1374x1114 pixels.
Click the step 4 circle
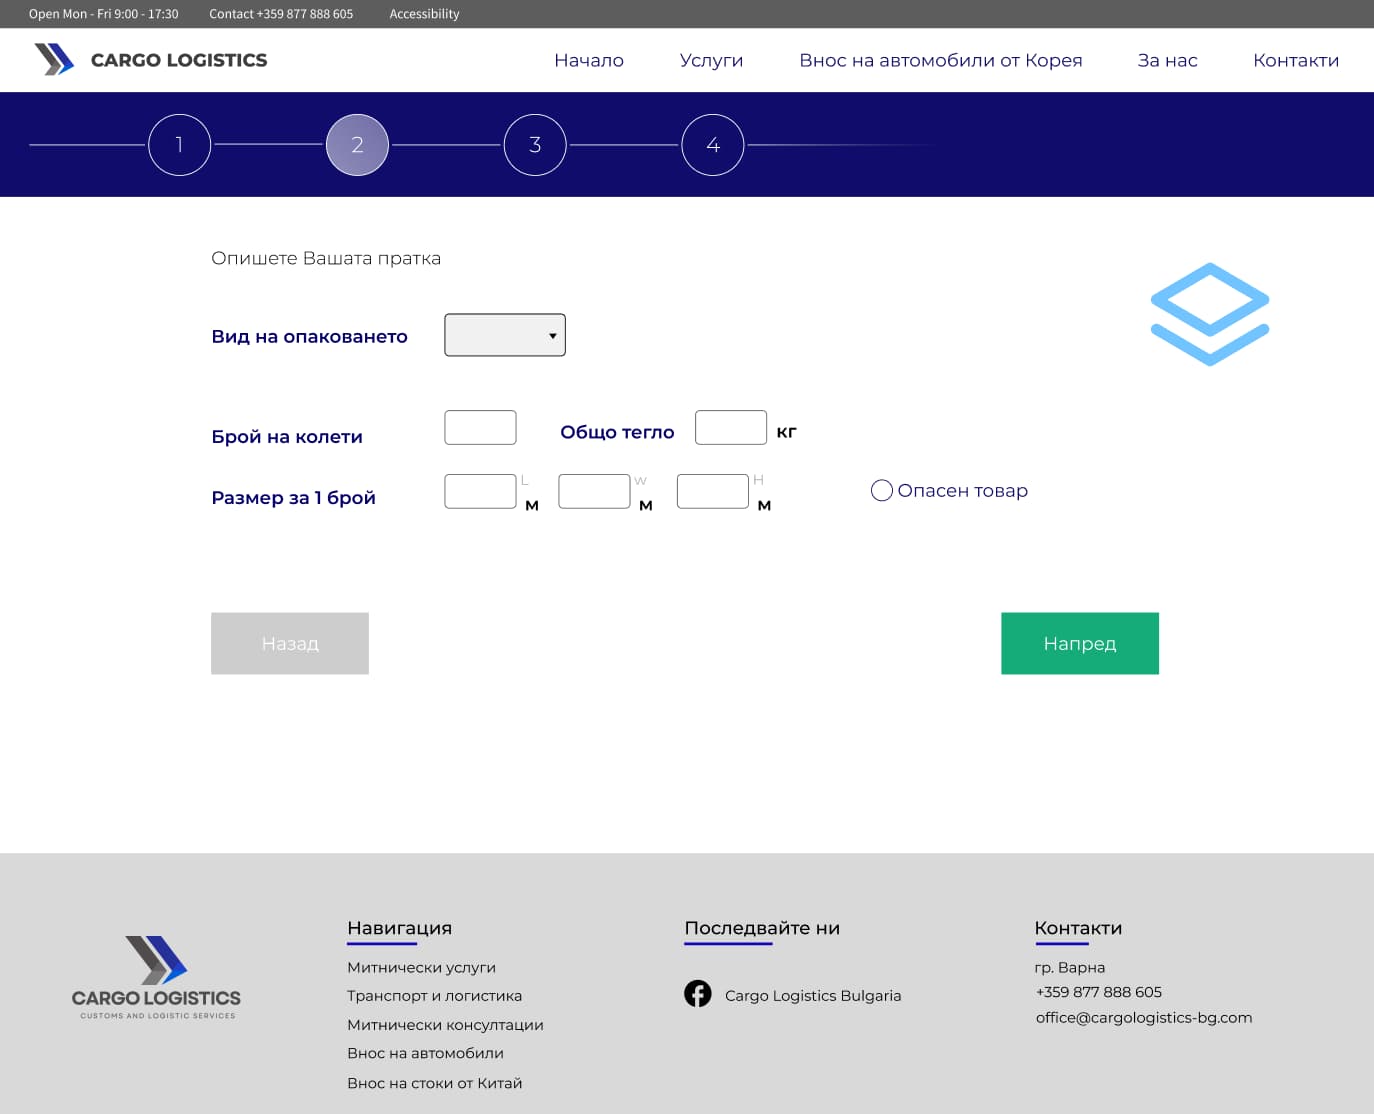[x=712, y=145]
